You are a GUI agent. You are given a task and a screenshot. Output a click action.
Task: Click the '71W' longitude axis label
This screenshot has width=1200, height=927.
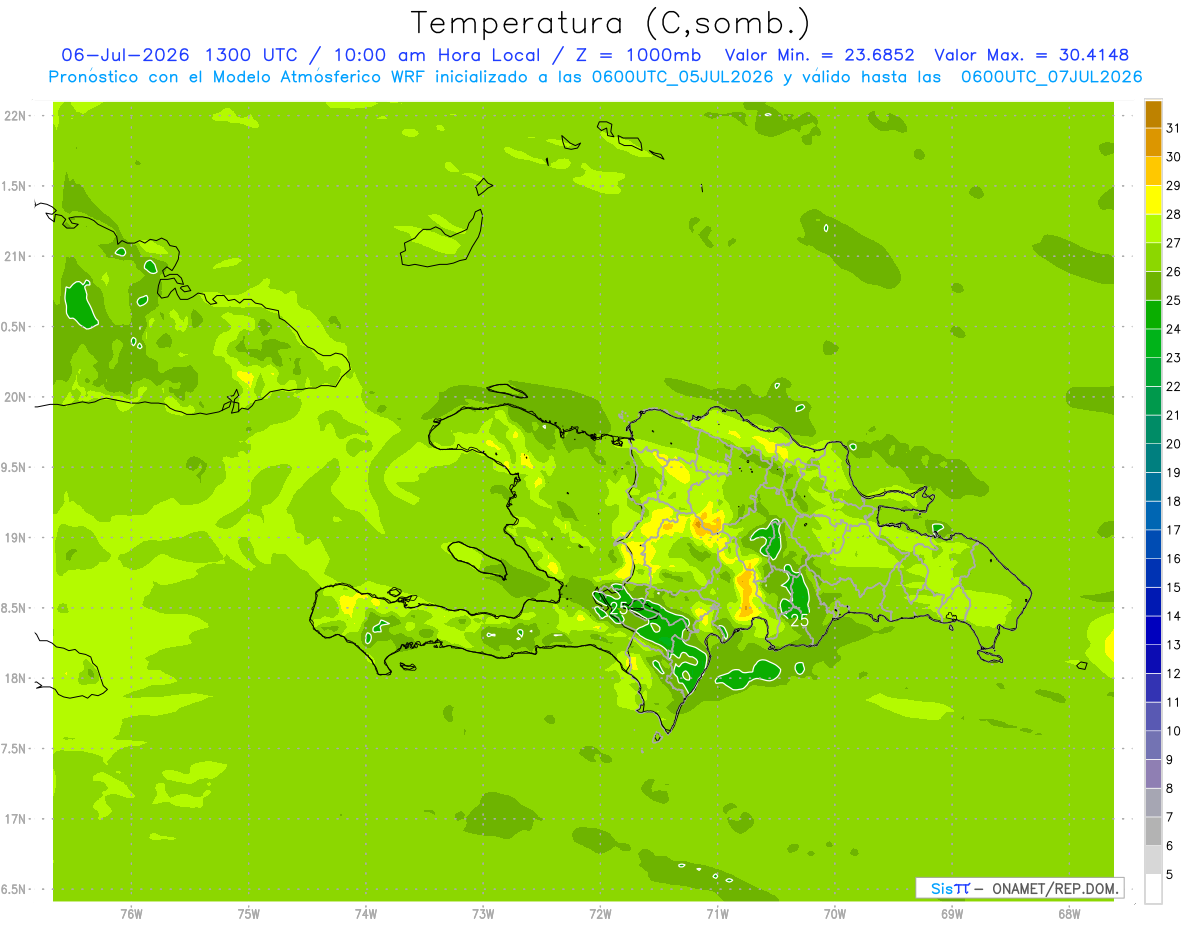coord(717,913)
